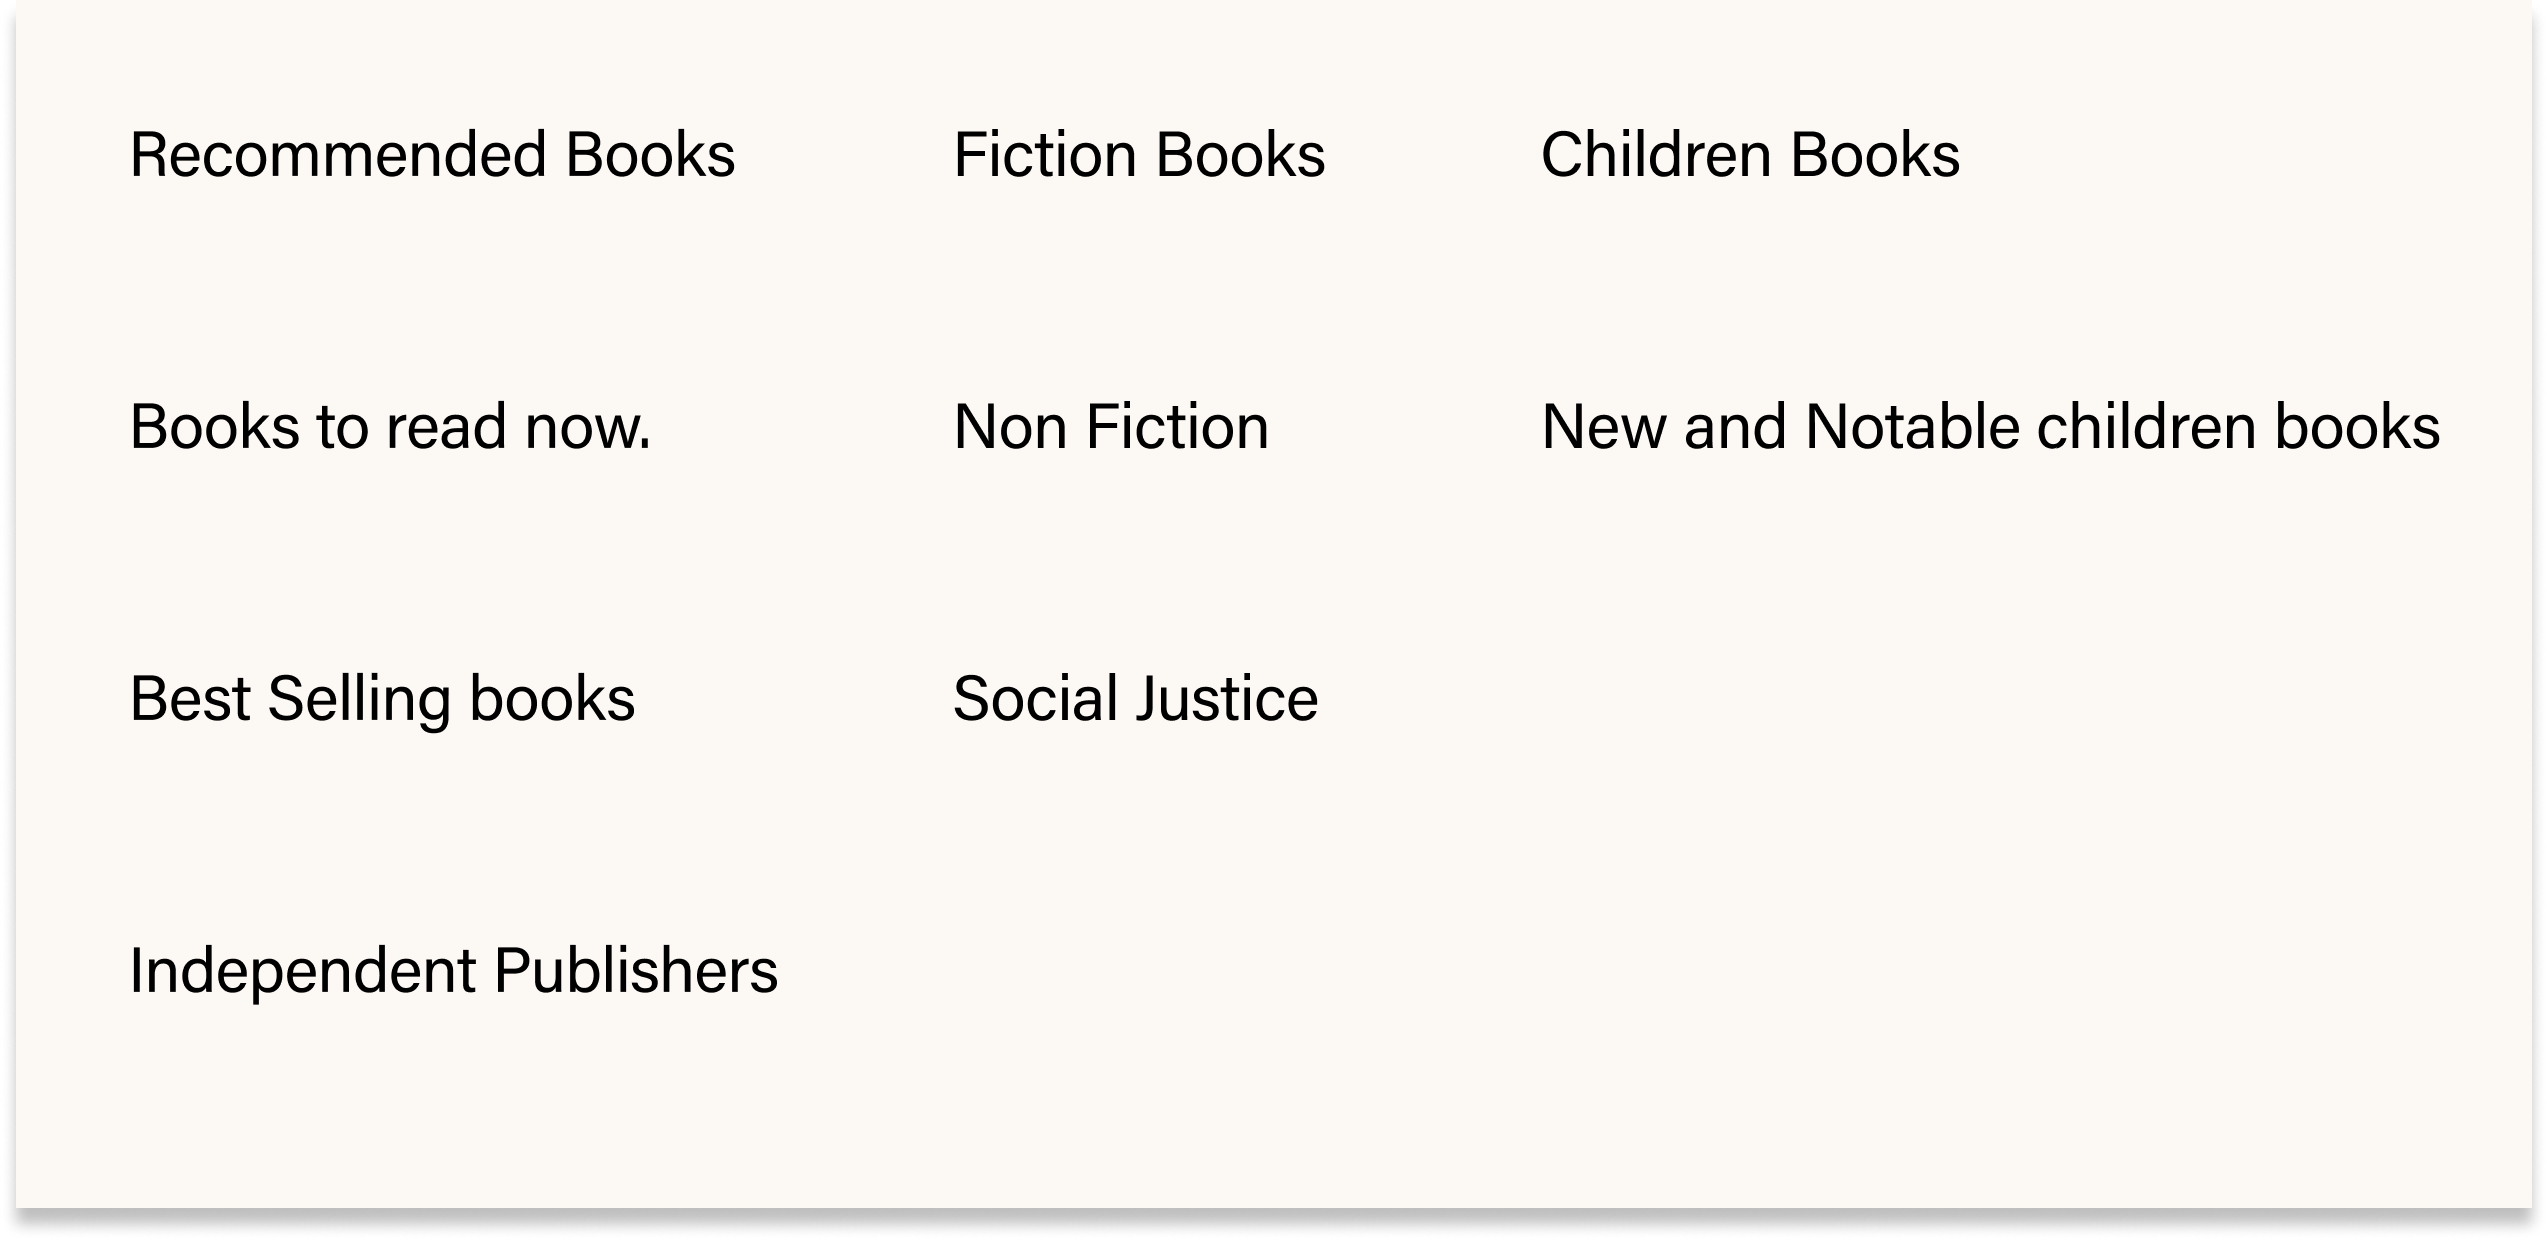Screen dimensions: 2548x1240
Task: Pick Social Justice under Fiction Books
Action: [x=1135, y=698]
